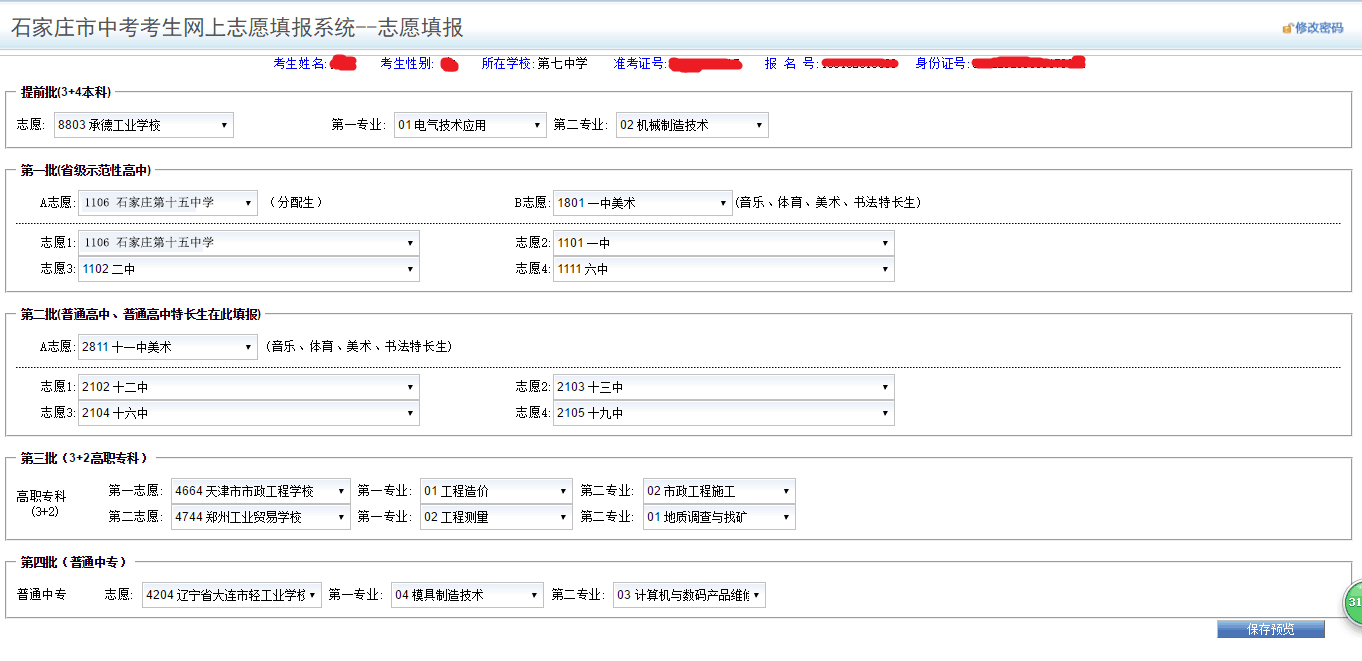Click the green round badge at right edge
The image size is (1362, 661).
(x=1352, y=602)
